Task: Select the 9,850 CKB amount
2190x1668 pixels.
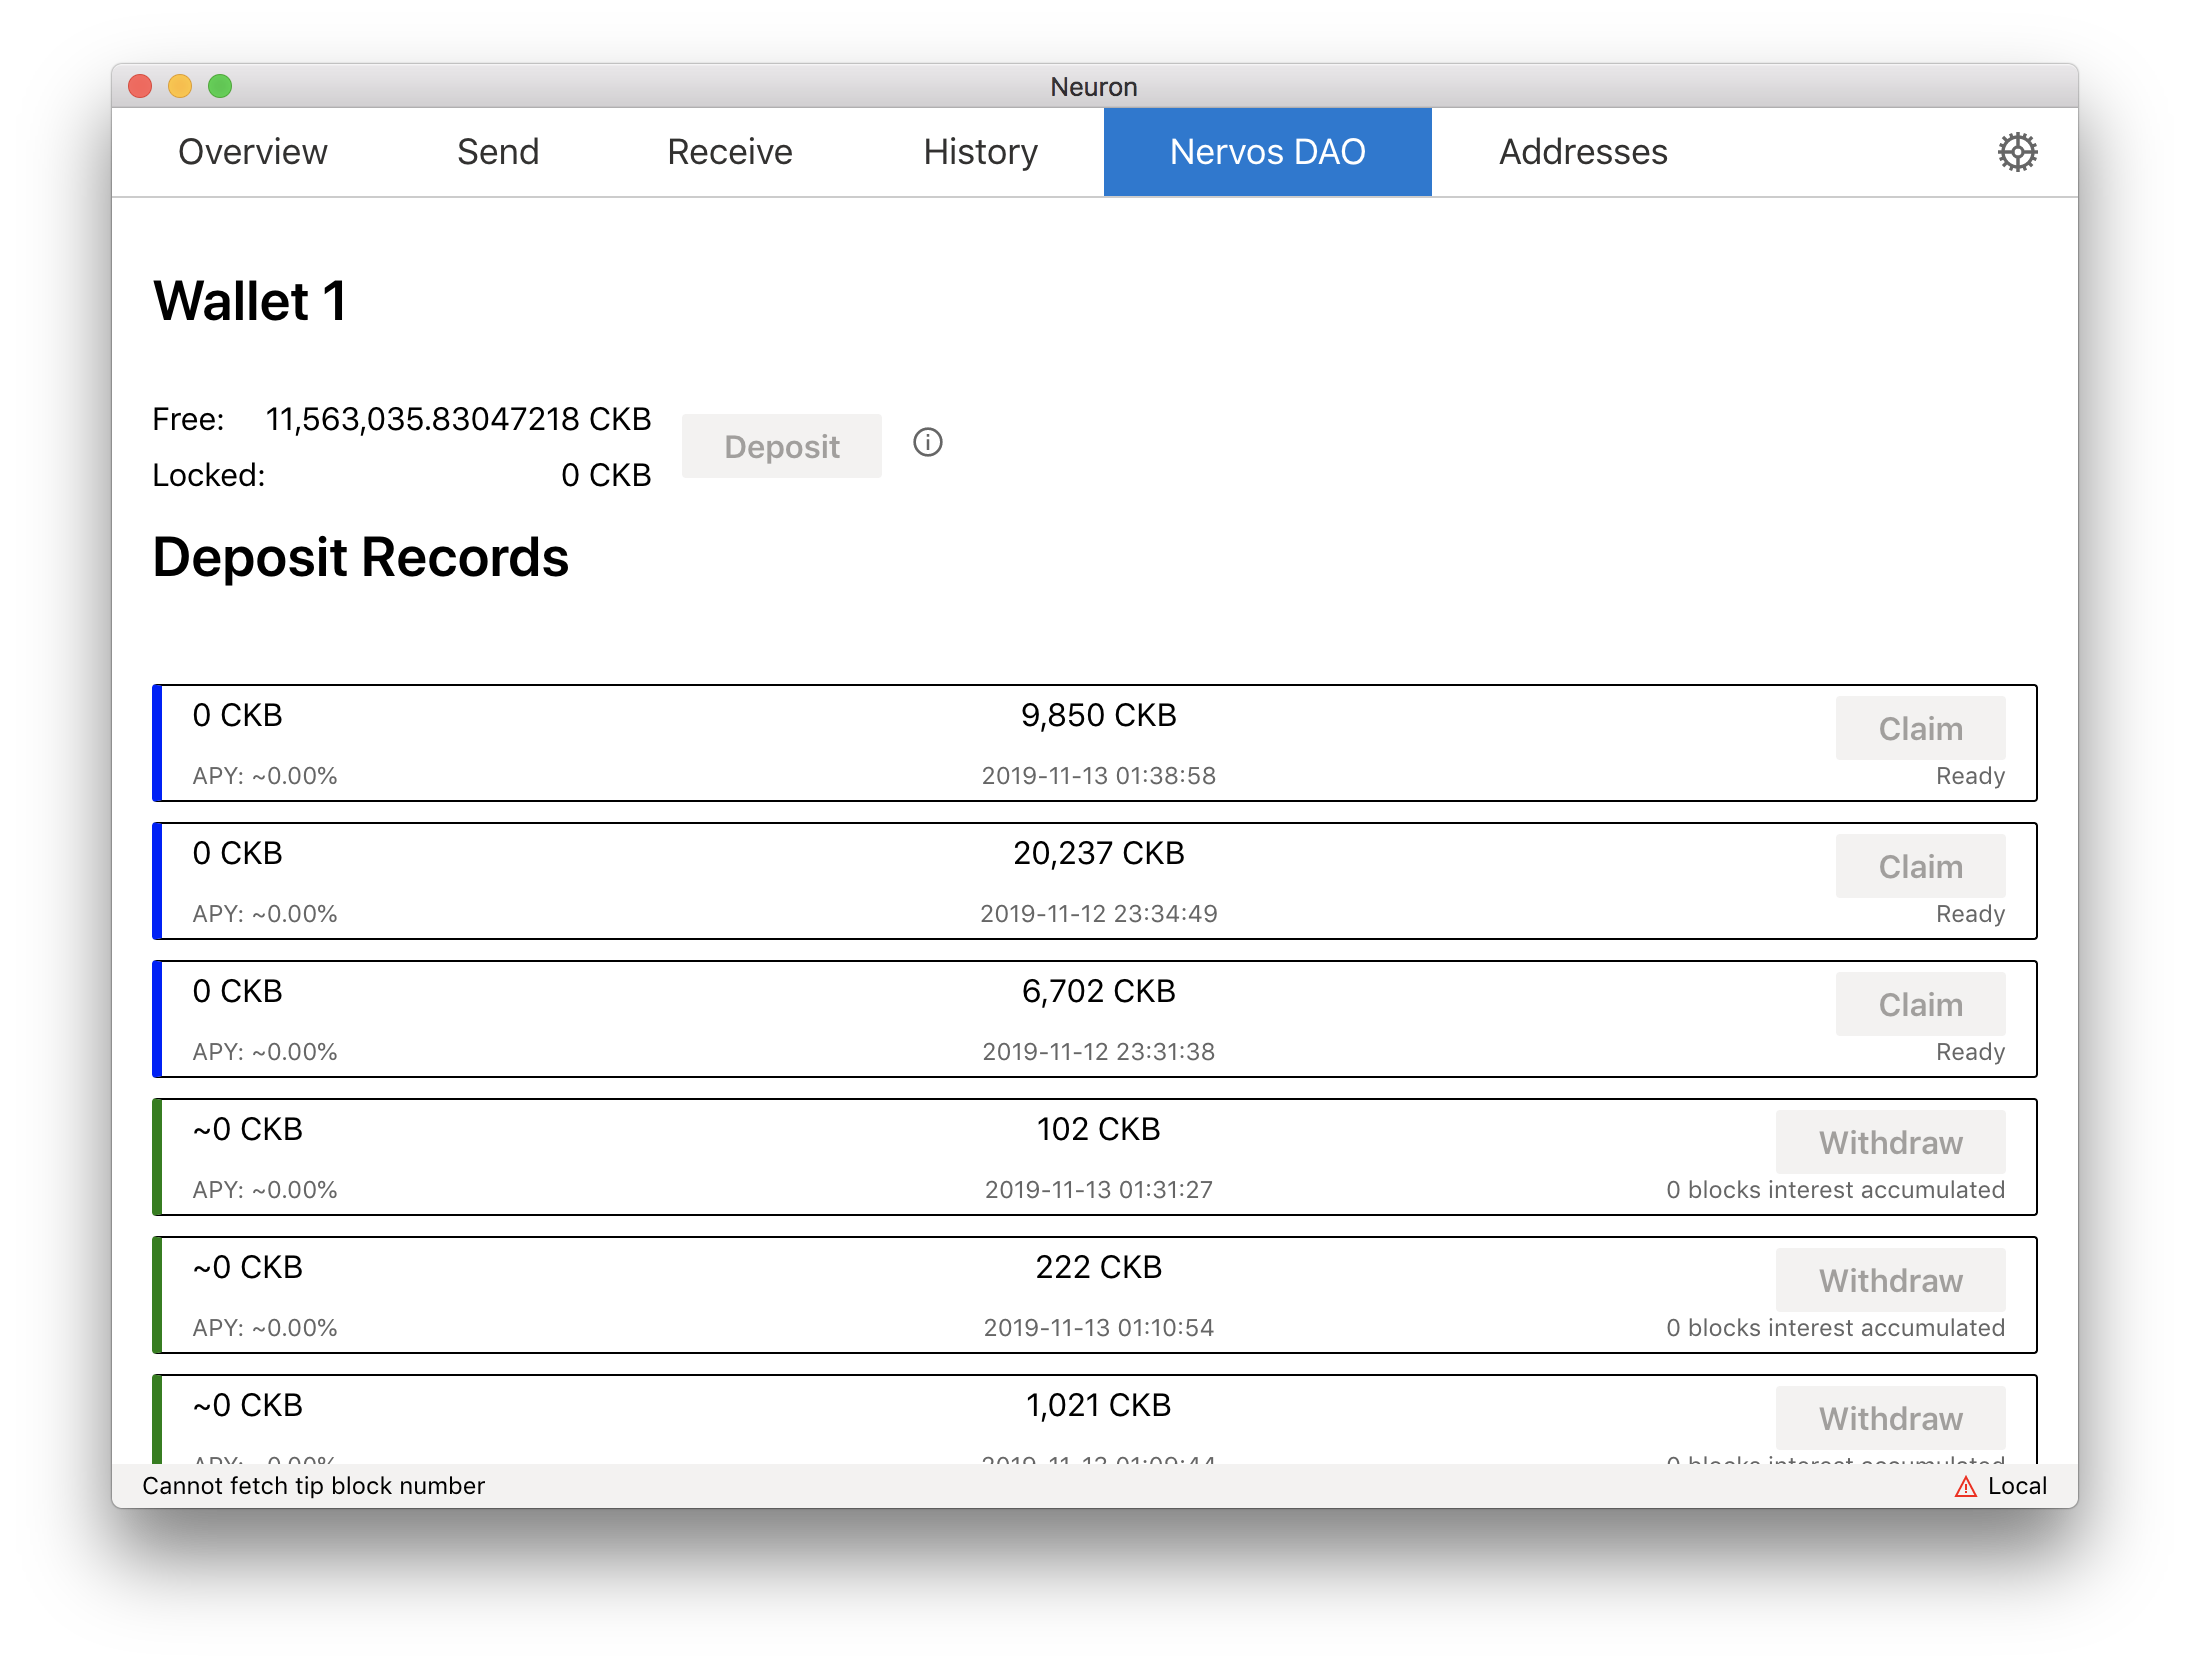Action: pos(1098,715)
